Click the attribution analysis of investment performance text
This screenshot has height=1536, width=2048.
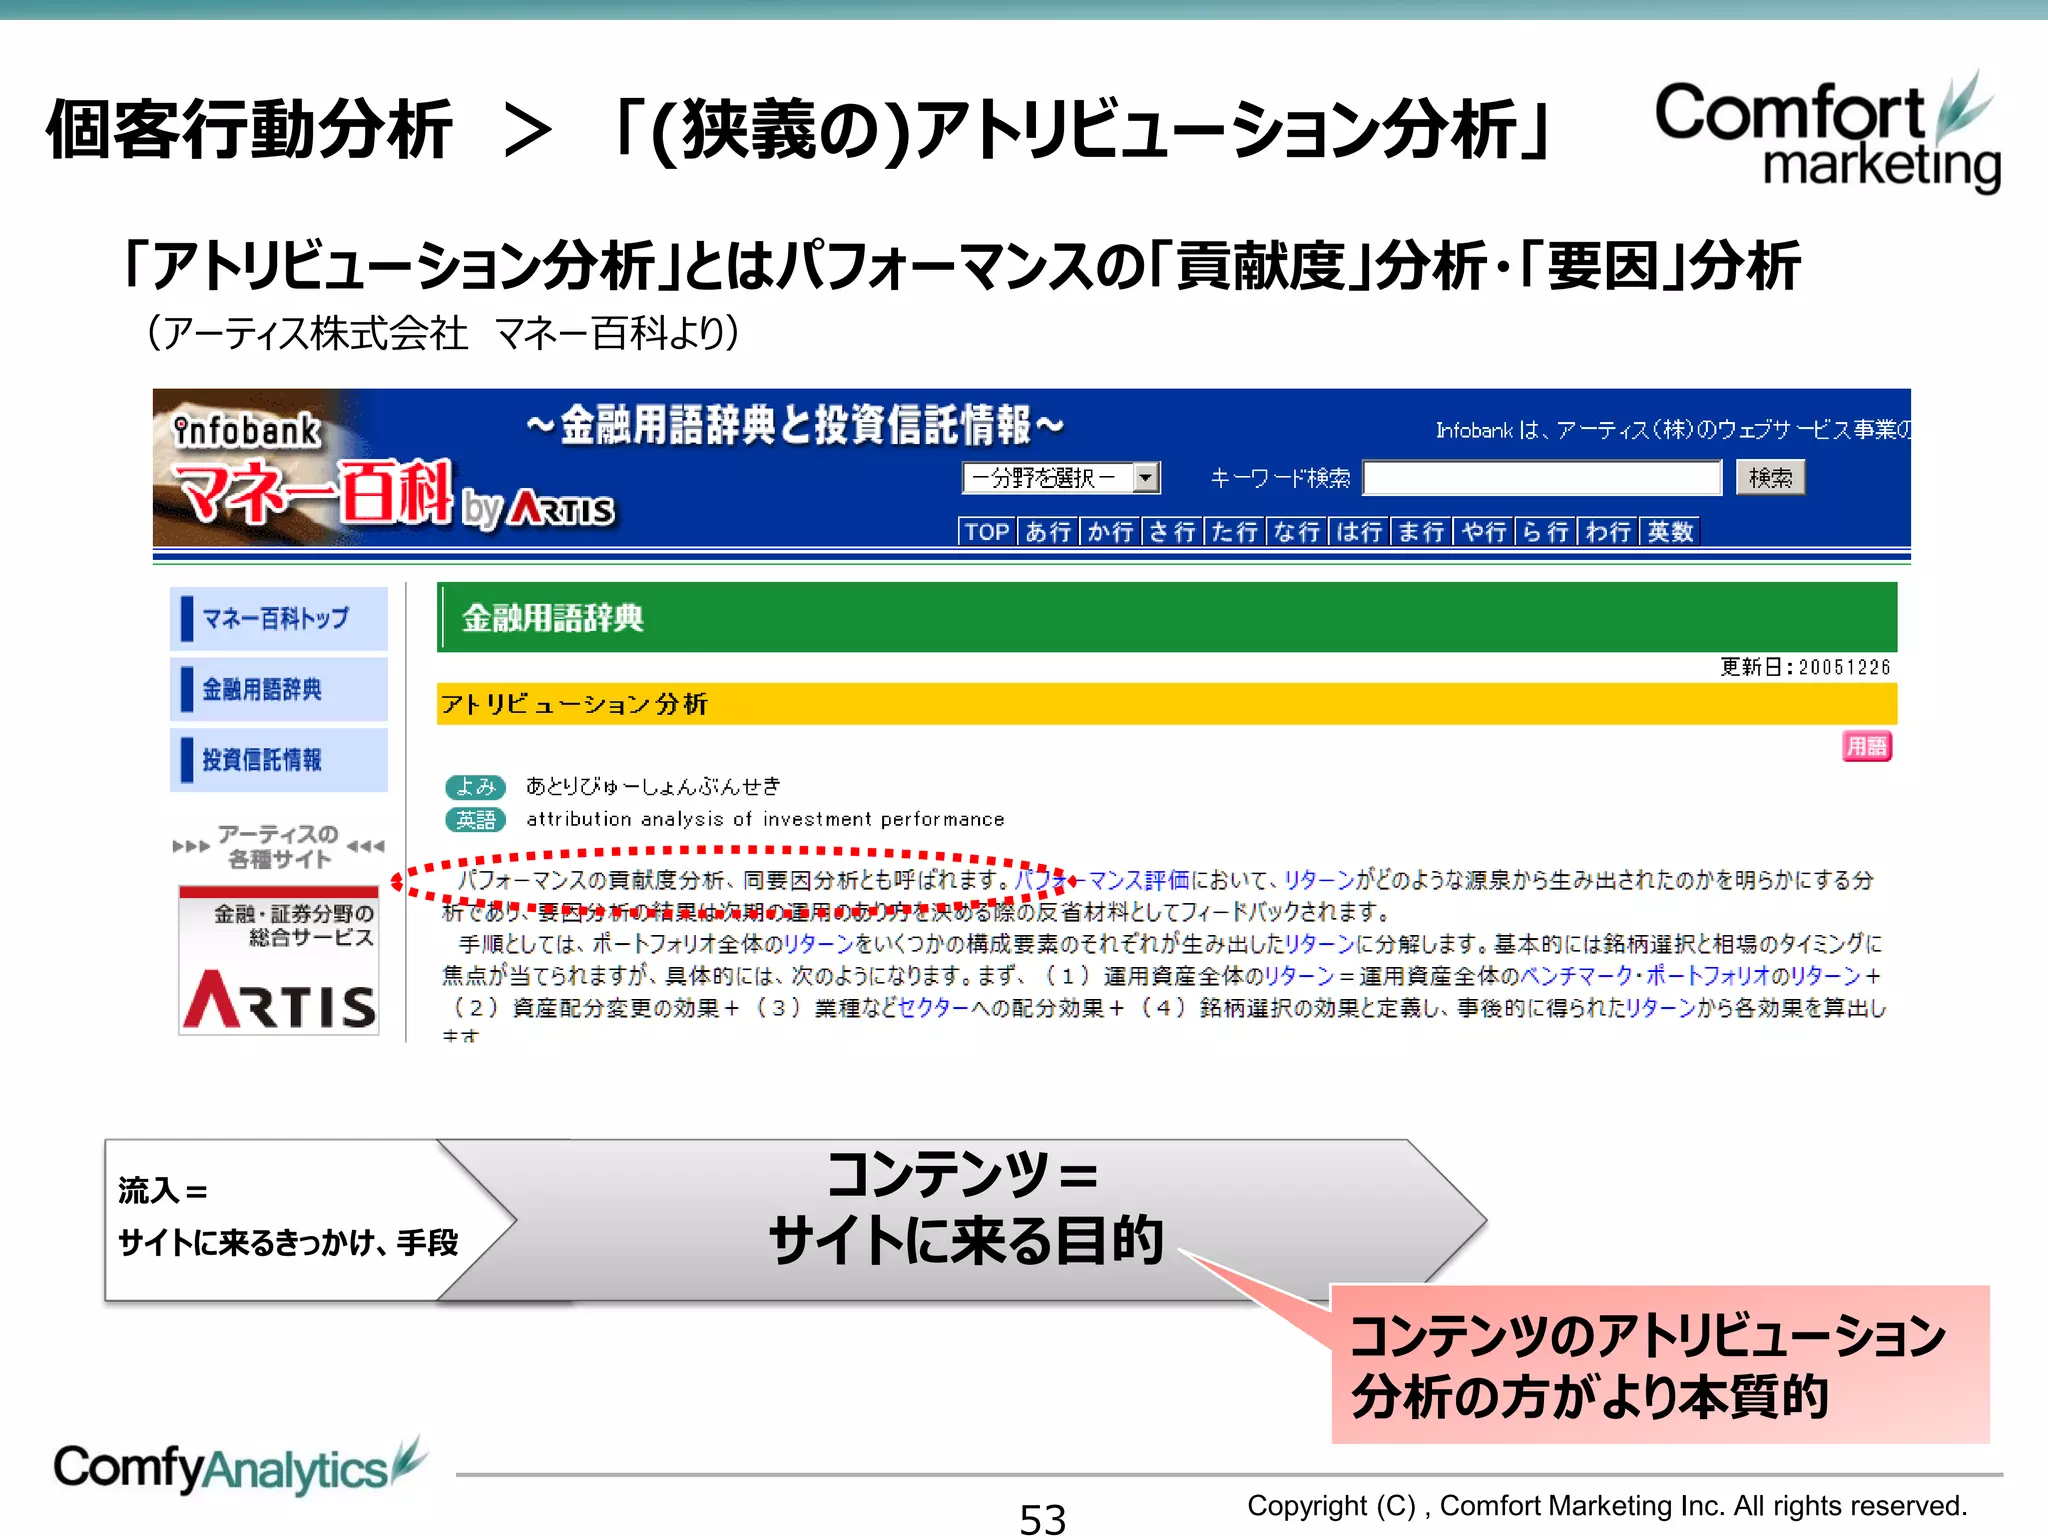coord(765,820)
